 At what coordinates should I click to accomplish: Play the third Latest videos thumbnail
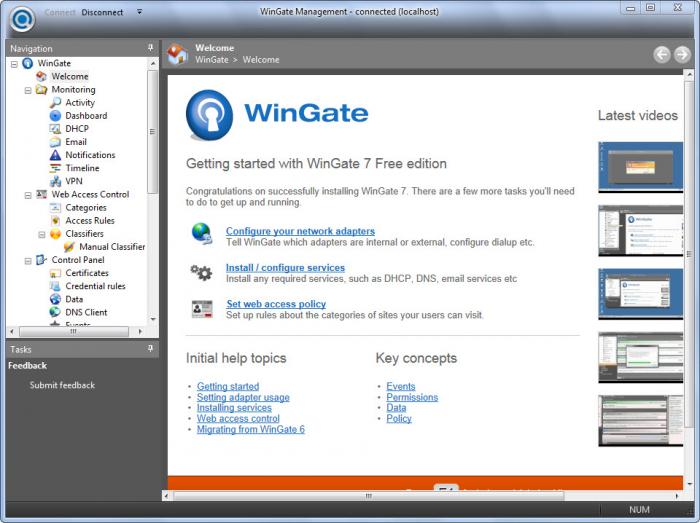(x=641, y=294)
